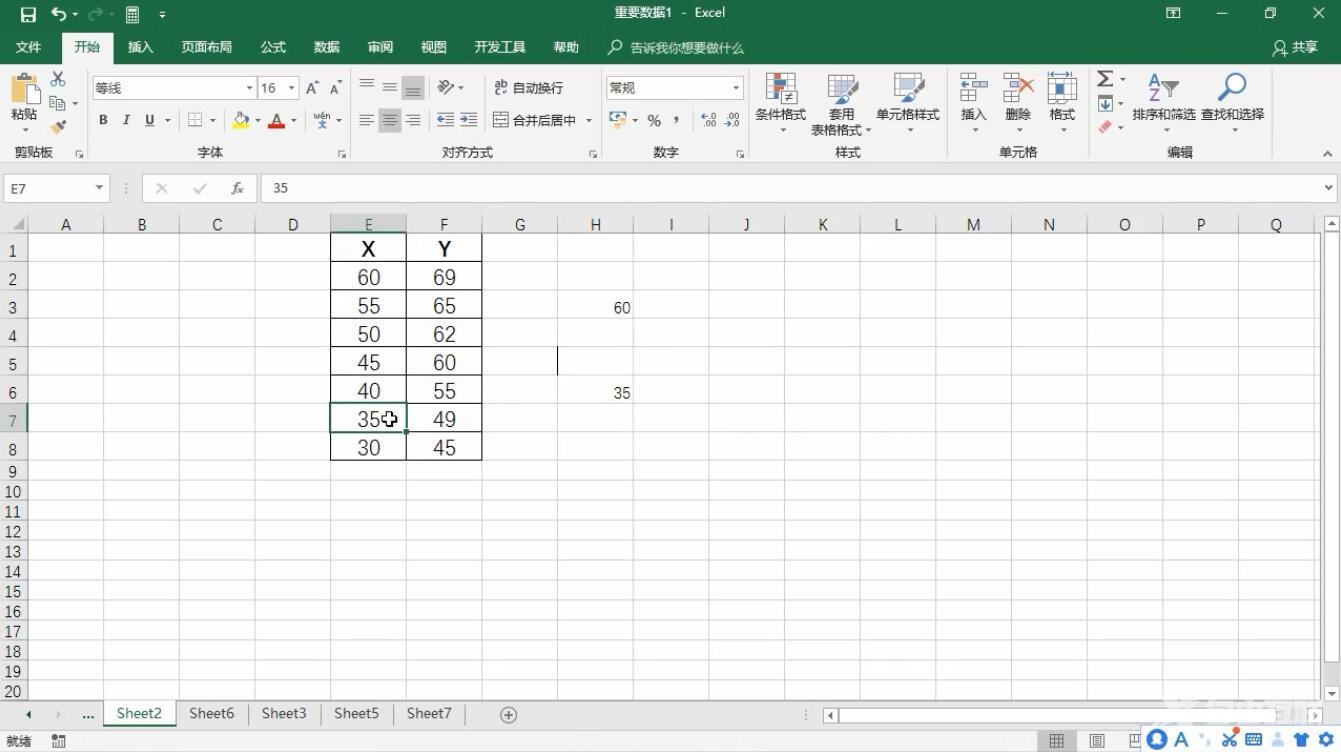Viewport: 1341px width, 752px height.
Task: Toggle middle vertical alignment
Action: (390, 87)
